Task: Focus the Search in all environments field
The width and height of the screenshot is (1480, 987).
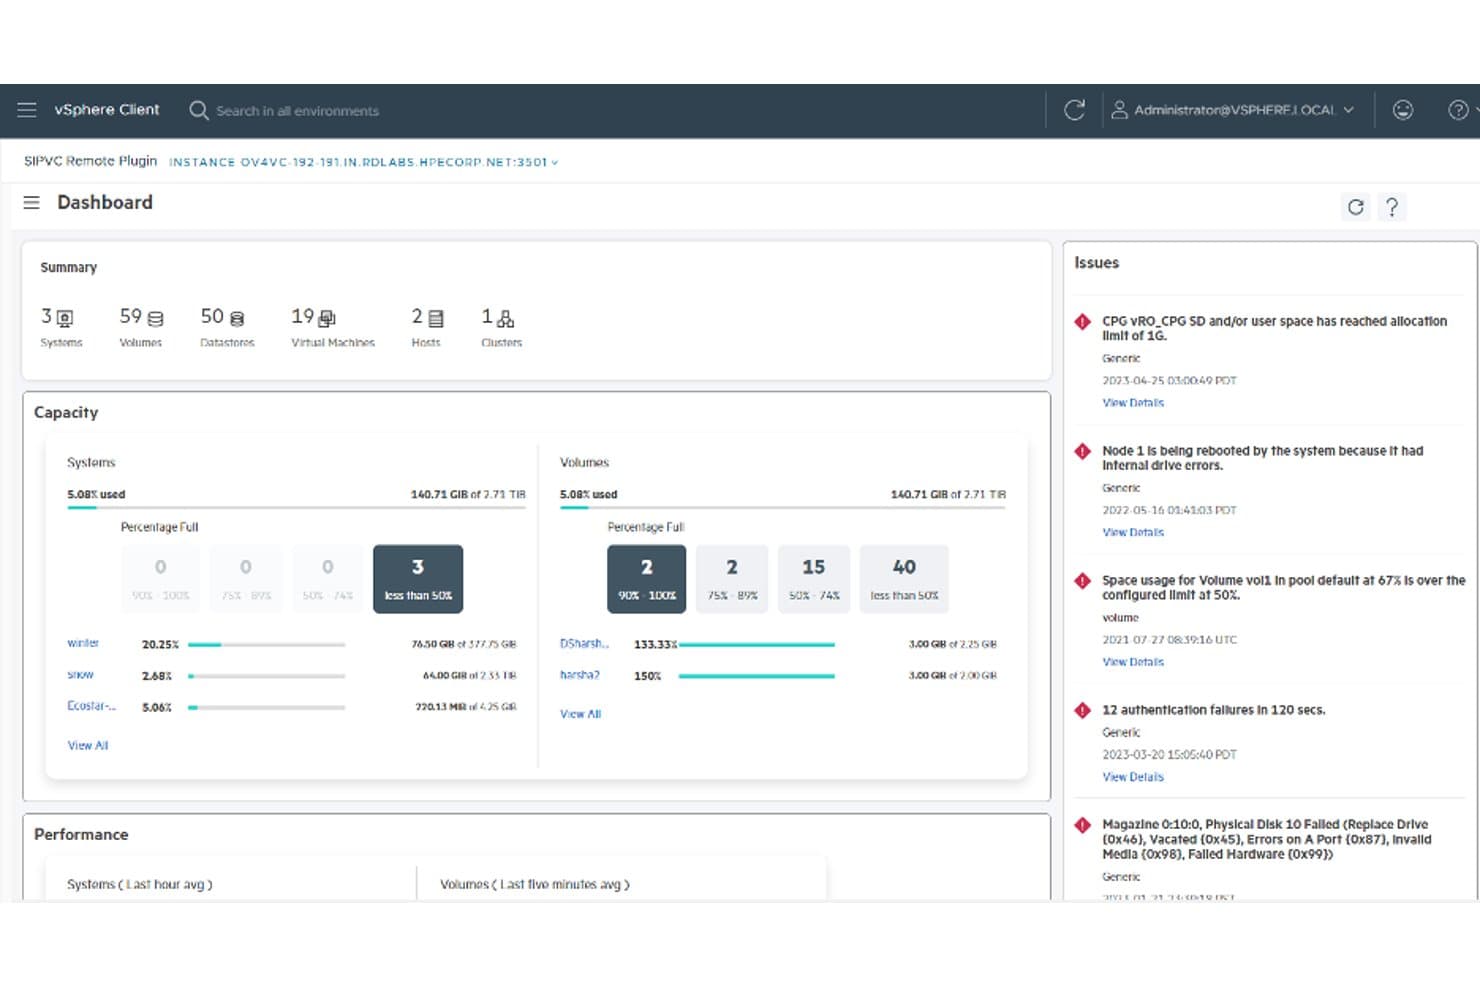Action: [298, 111]
